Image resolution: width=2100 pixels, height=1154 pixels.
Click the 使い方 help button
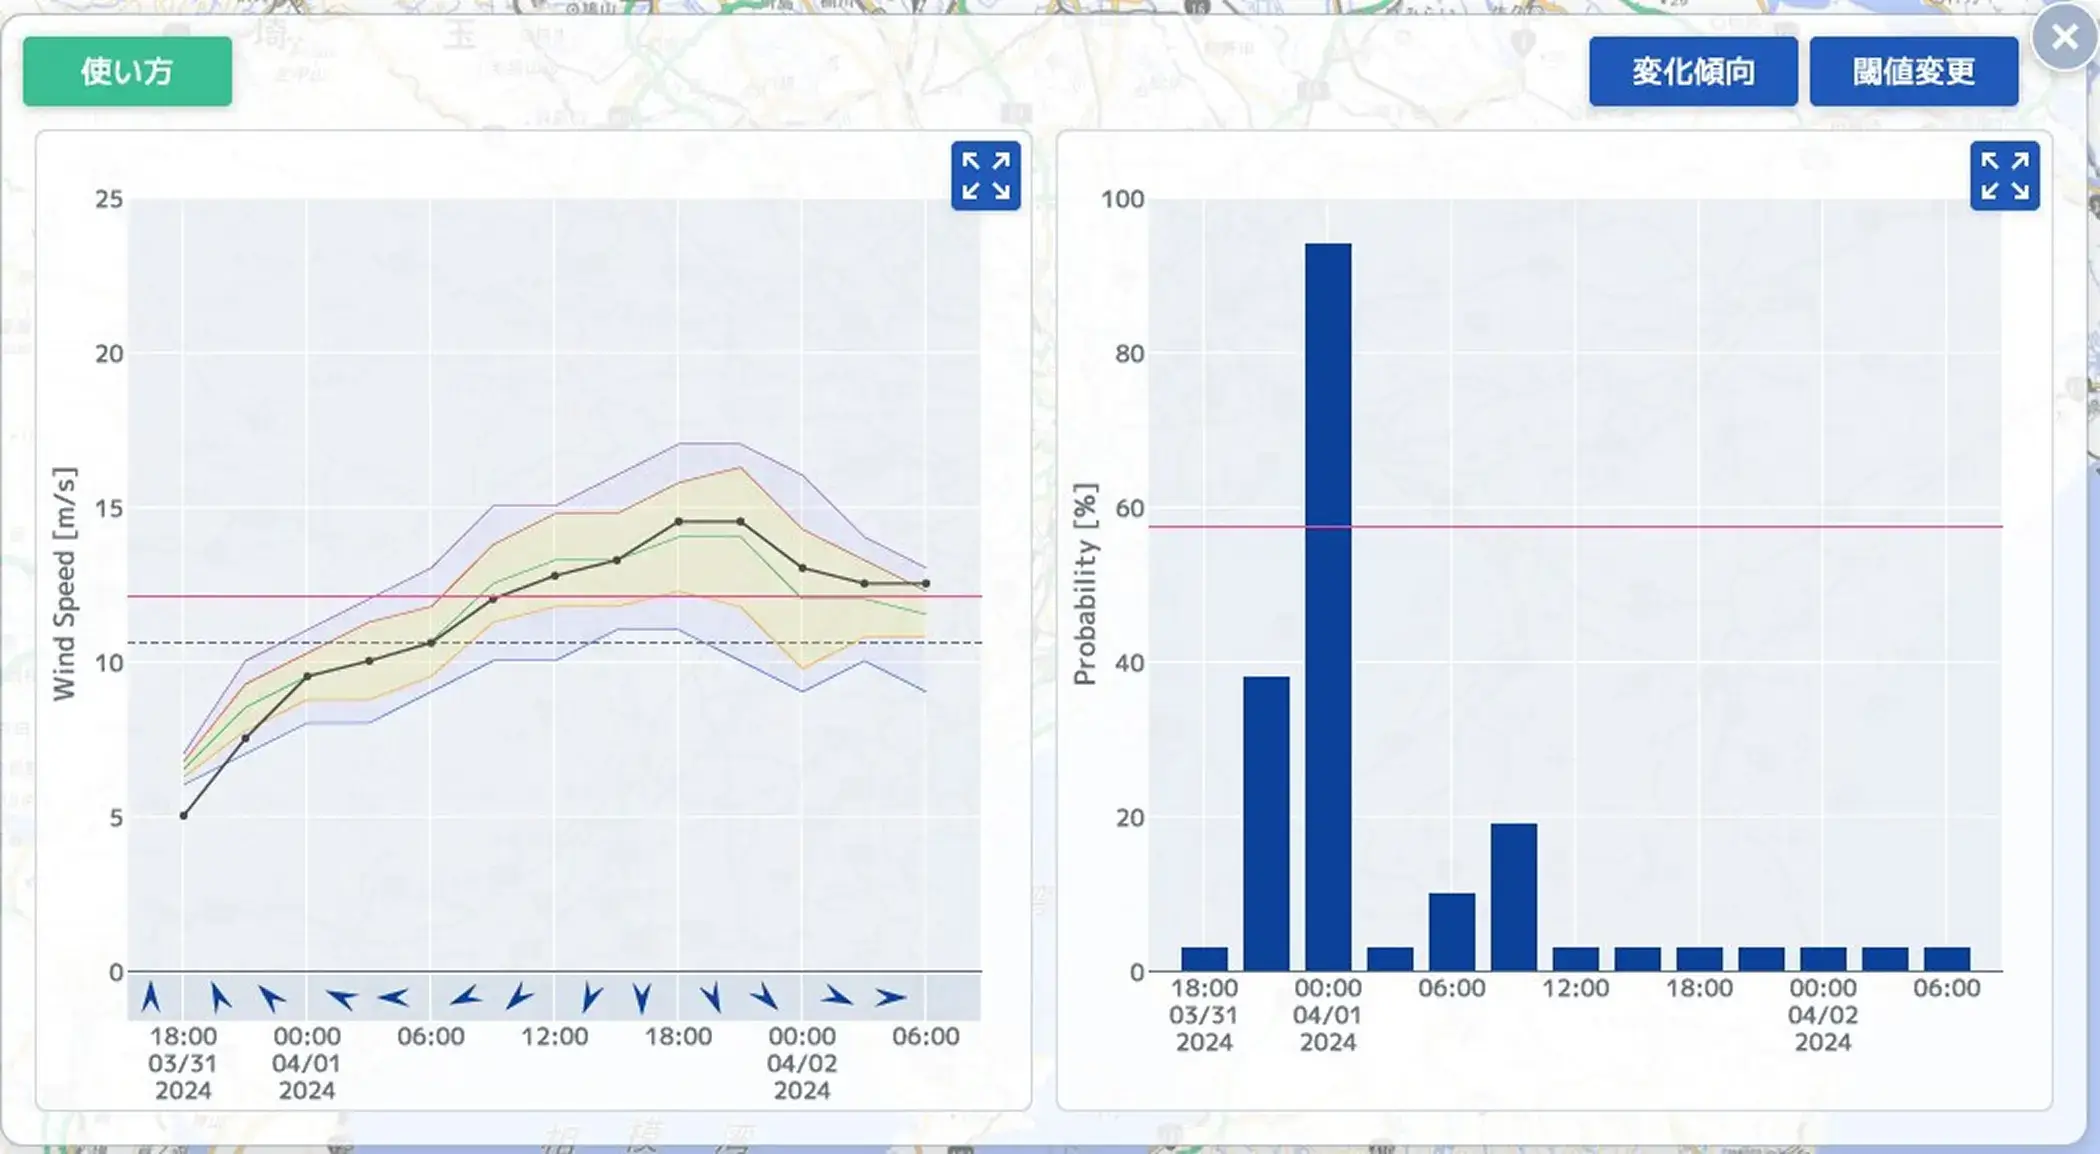click(x=127, y=71)
